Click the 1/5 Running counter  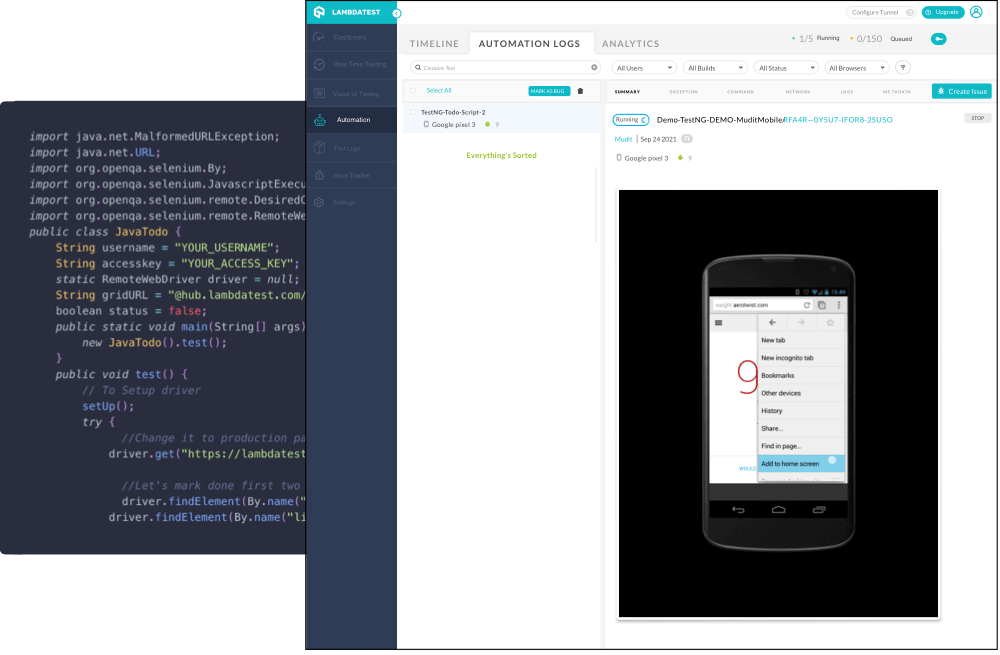pyautogui.click(x=816, y=39)
